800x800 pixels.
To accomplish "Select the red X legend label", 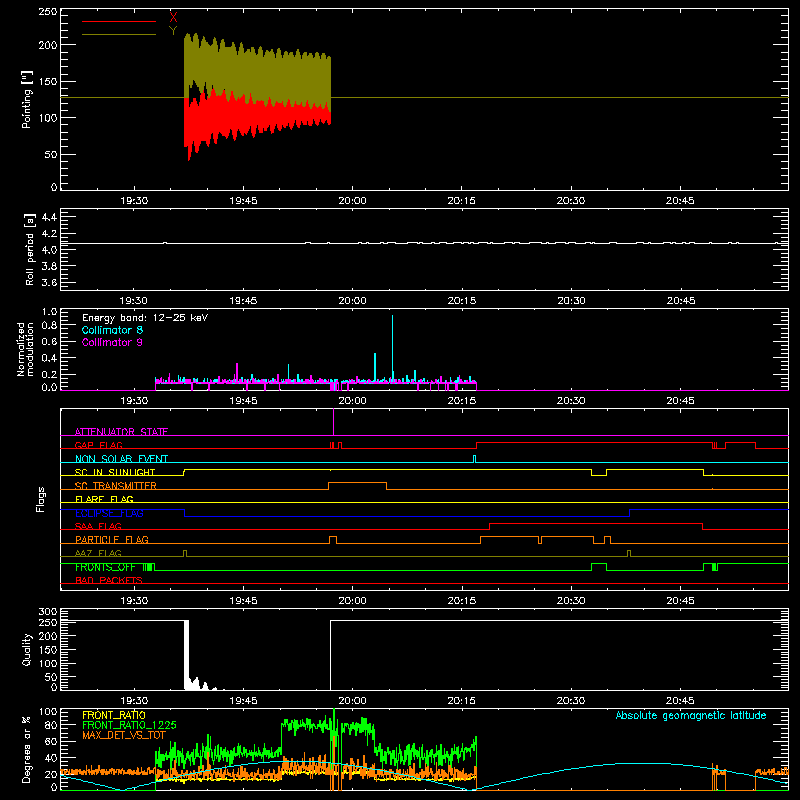I will click(x=173, y=18).
